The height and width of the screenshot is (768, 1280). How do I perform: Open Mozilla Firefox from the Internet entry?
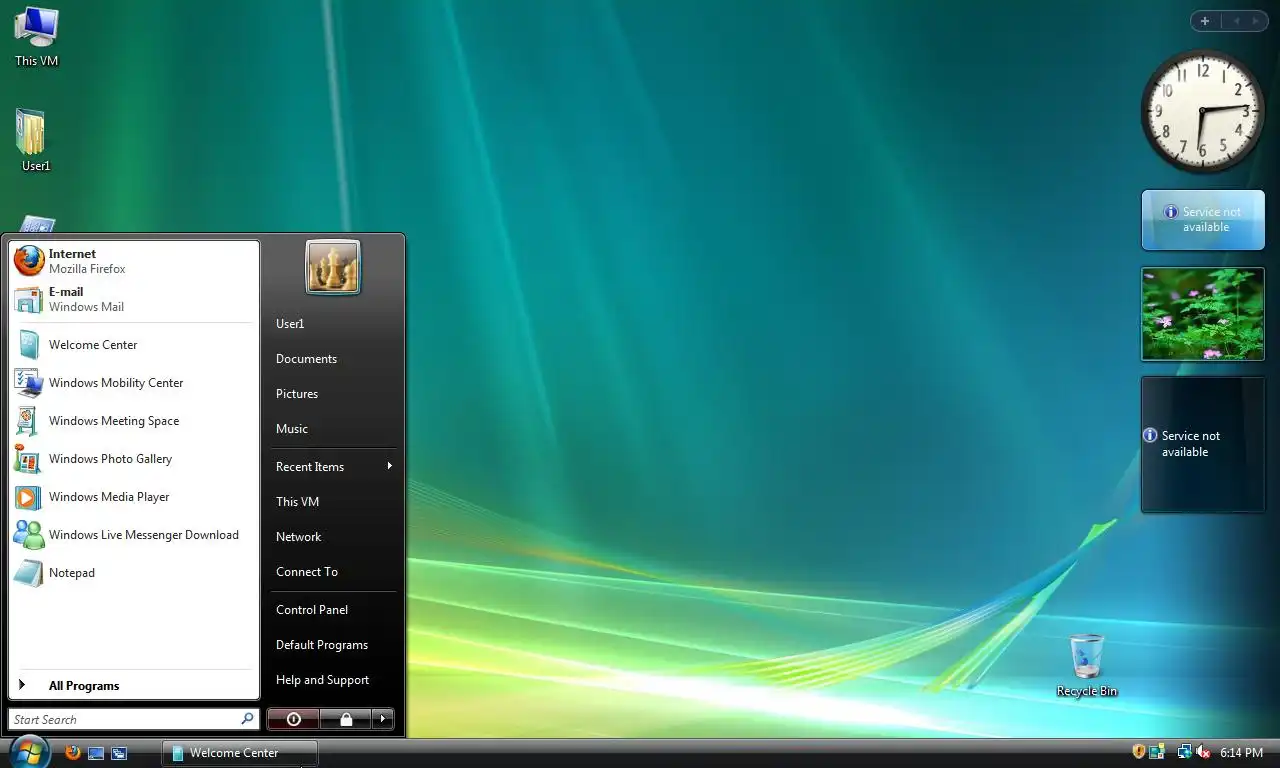(x=134, y=261)
